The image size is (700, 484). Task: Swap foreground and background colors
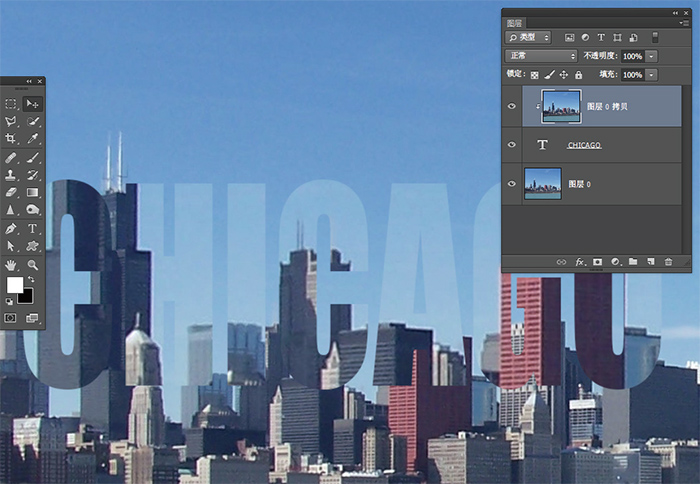(x=31, y=279)
